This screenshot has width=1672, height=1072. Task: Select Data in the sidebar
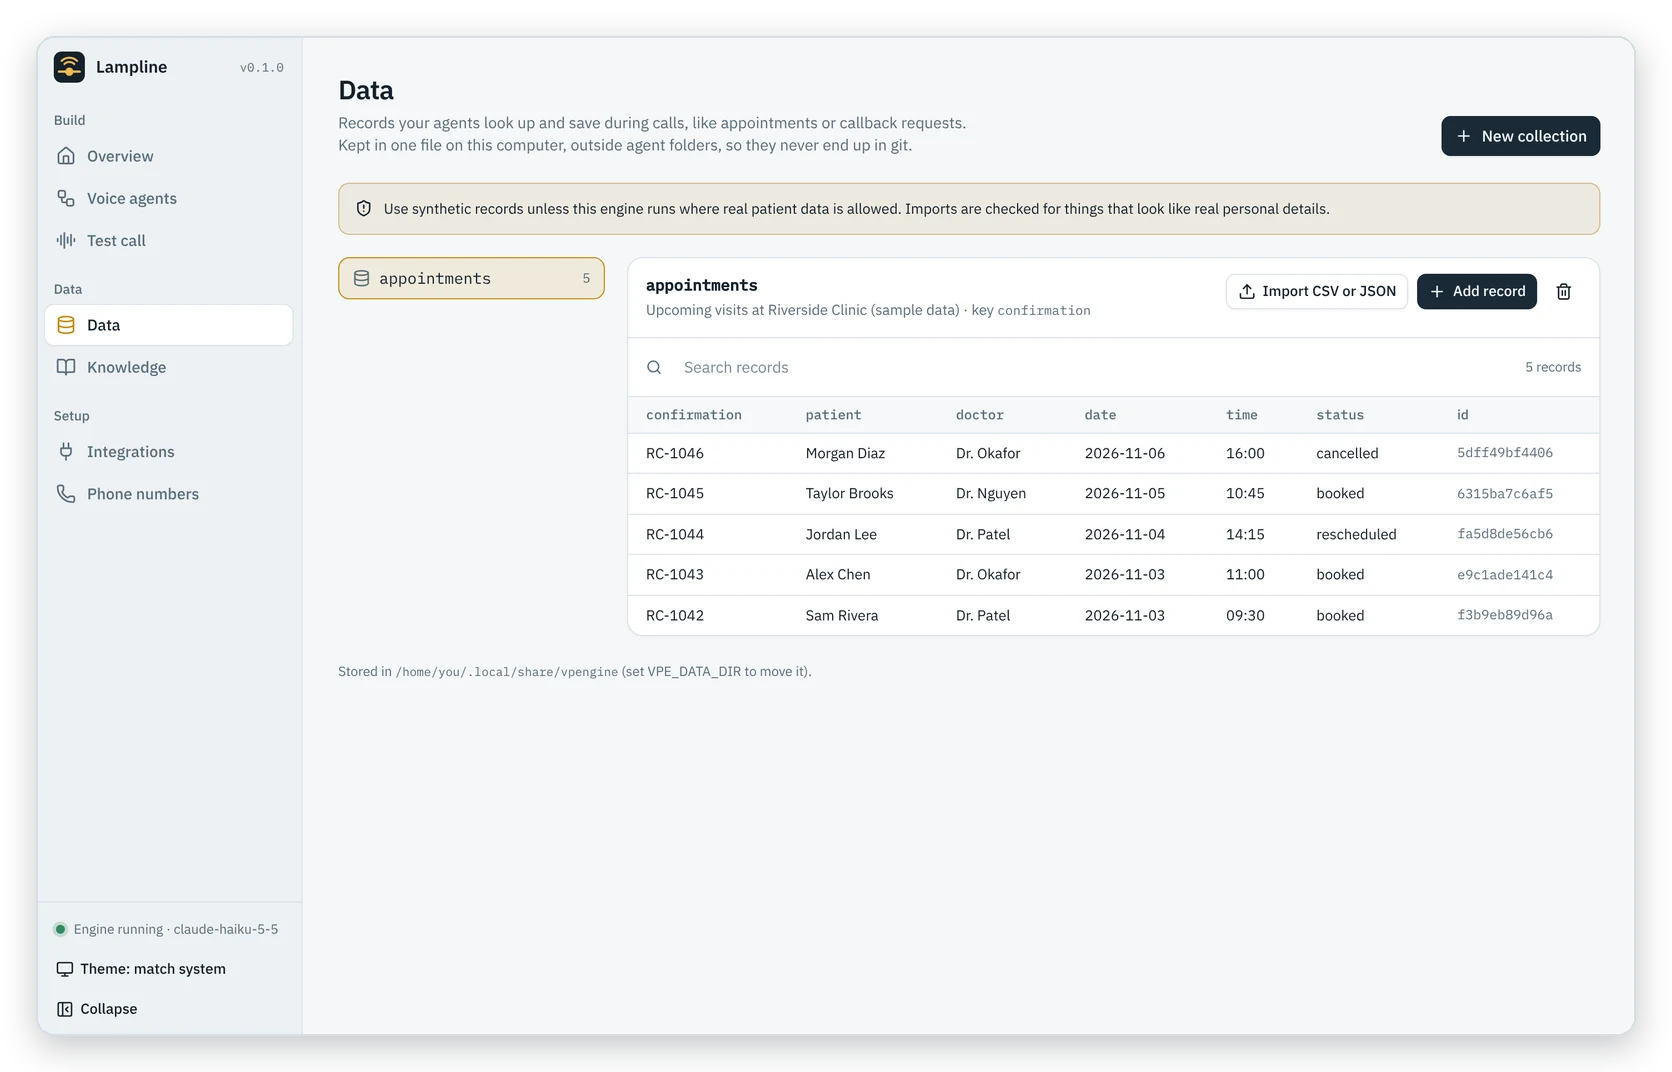168,325
